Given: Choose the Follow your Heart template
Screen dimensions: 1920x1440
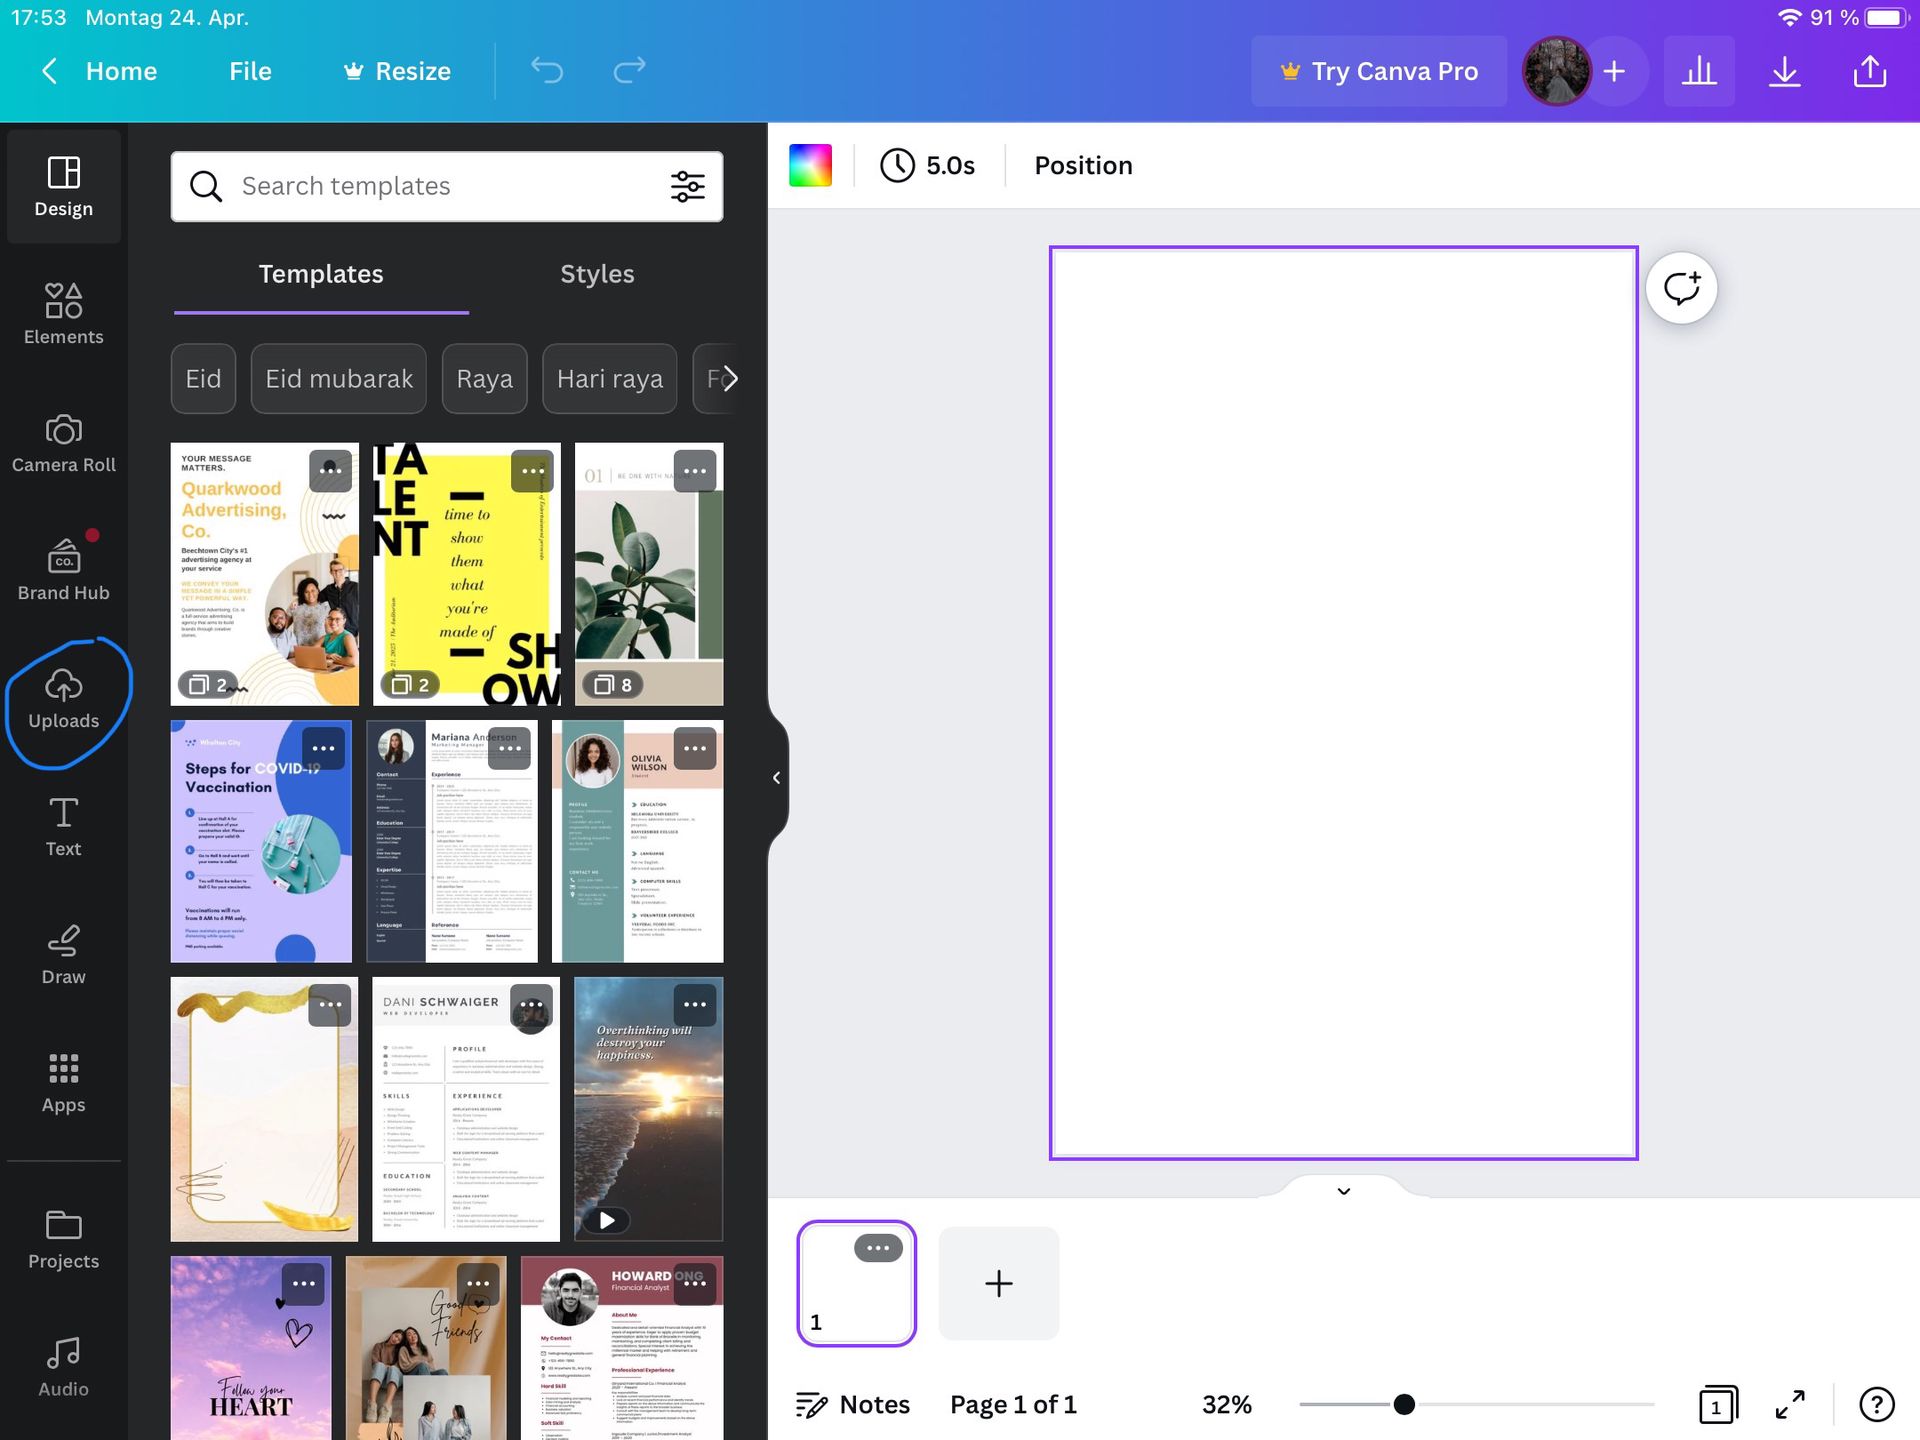Looking at the screenshot, I should pyautogui.click(x=251, y=1348).
